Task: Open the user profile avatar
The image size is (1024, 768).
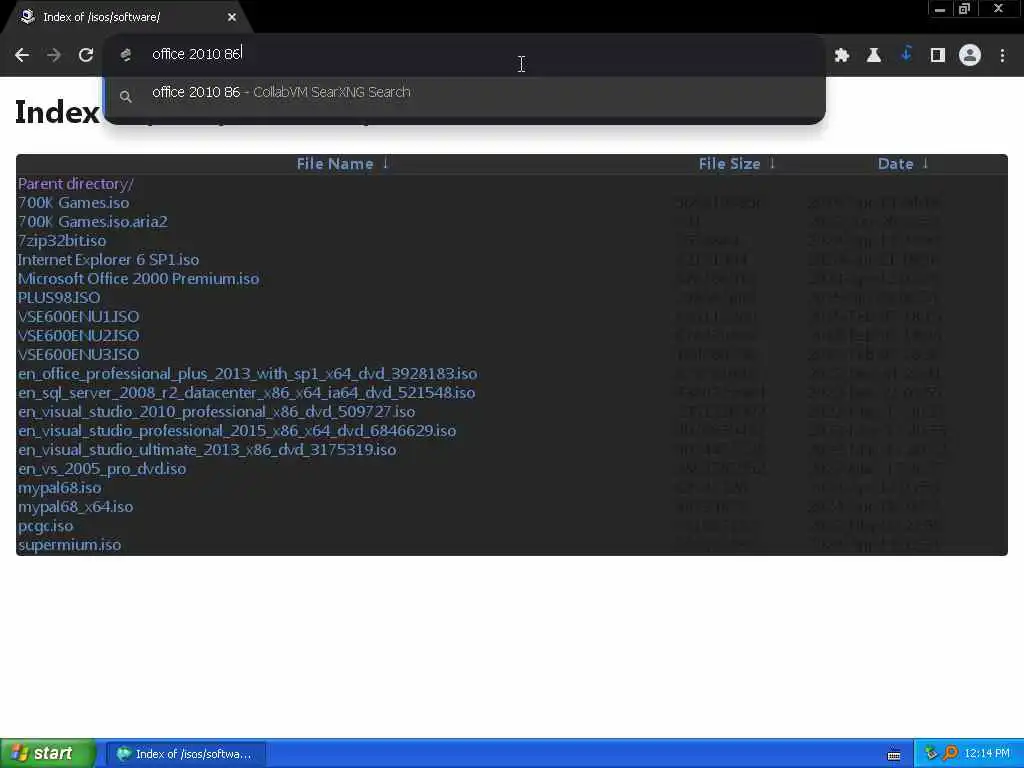Action: point(970,55)
